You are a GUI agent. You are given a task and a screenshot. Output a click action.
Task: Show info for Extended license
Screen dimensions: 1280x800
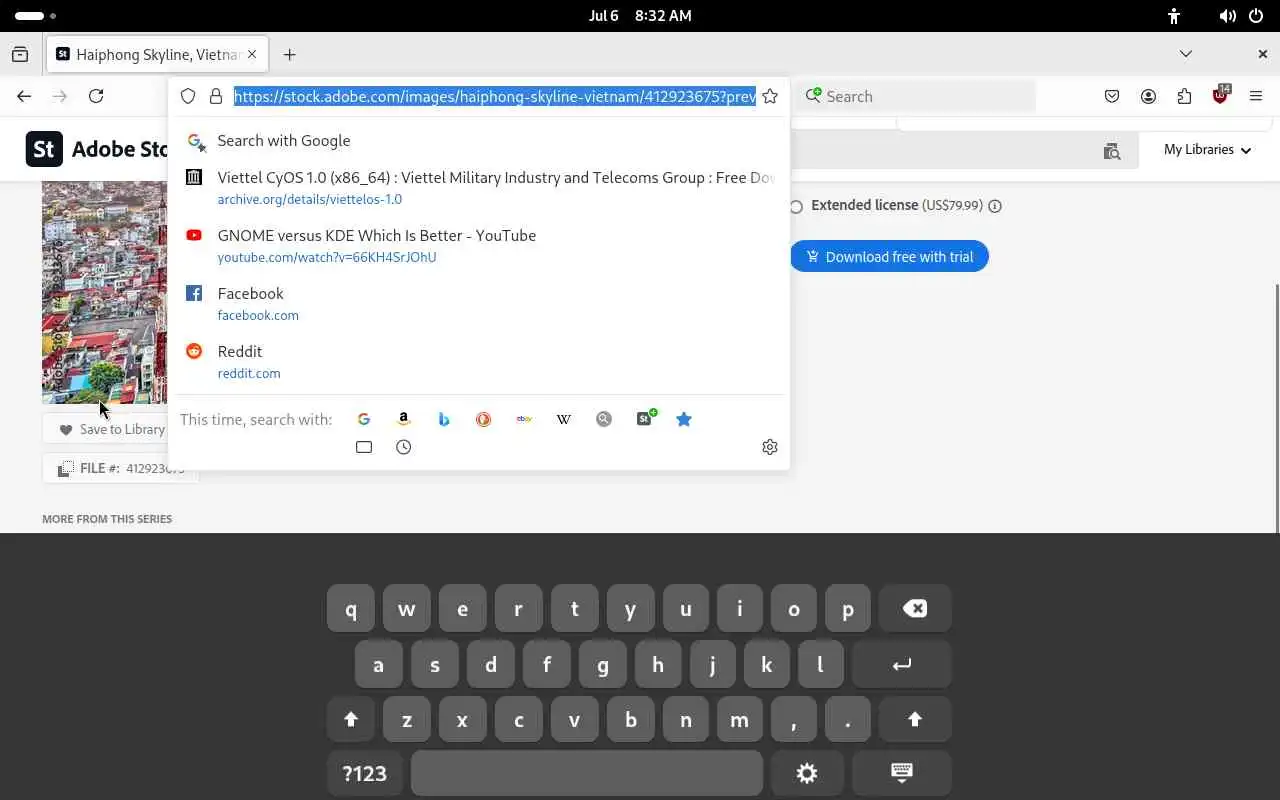(995, 206)
